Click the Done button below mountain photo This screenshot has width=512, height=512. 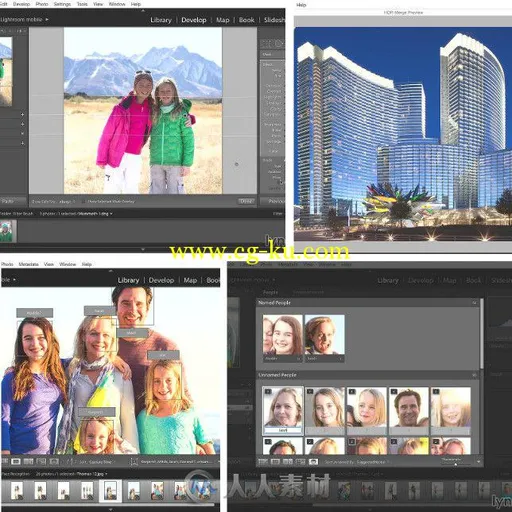[246, 201]
